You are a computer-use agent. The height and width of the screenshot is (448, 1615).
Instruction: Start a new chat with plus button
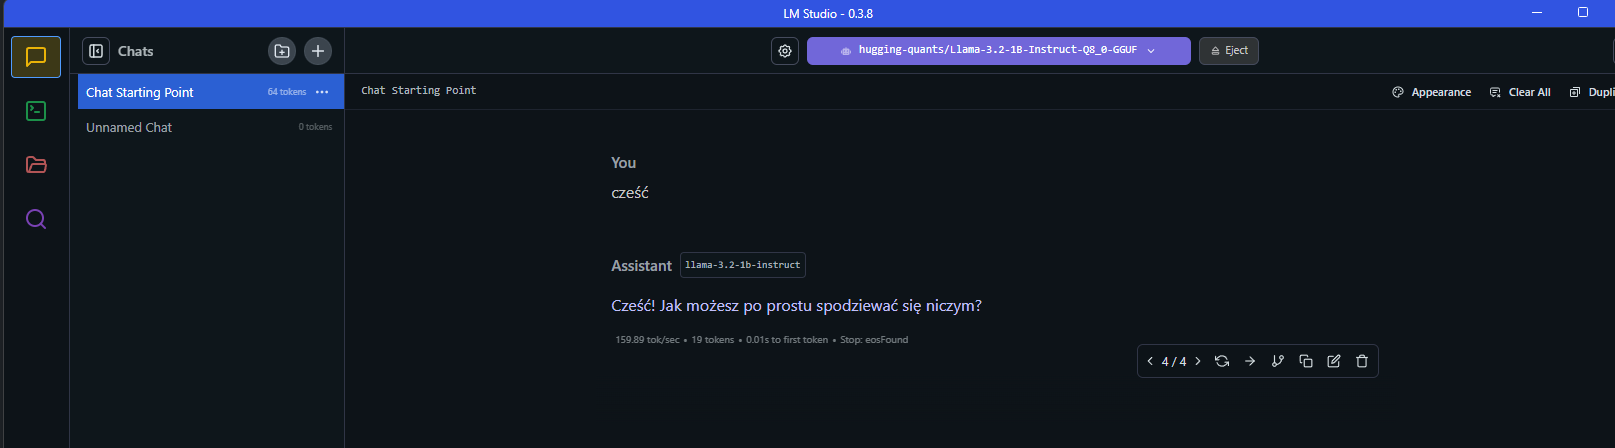tap(318, 51)
